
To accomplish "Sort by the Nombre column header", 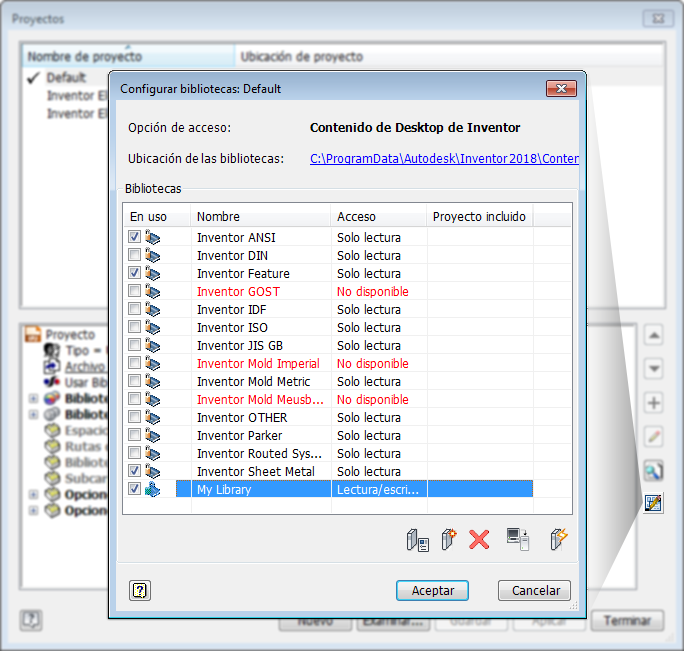I will (x=260, y=216).
